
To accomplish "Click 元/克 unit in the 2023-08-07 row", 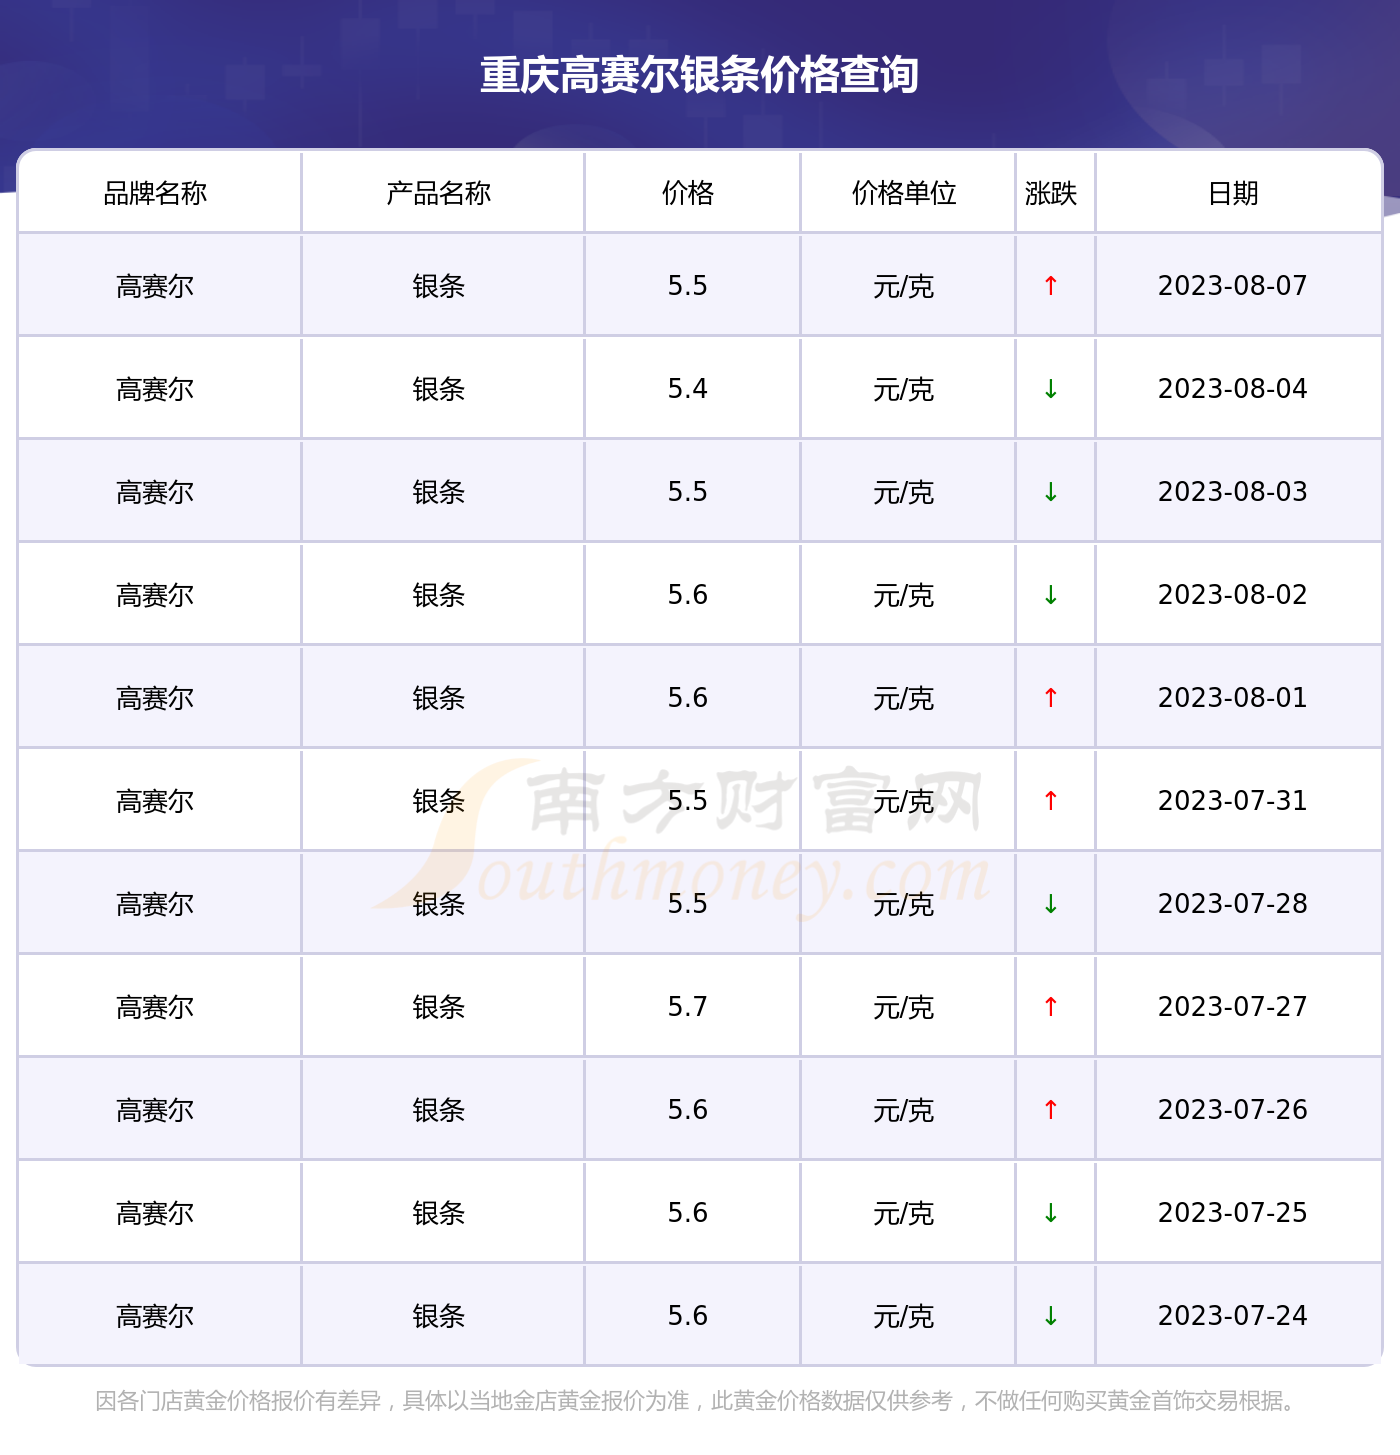I will (x=904, y=287).
